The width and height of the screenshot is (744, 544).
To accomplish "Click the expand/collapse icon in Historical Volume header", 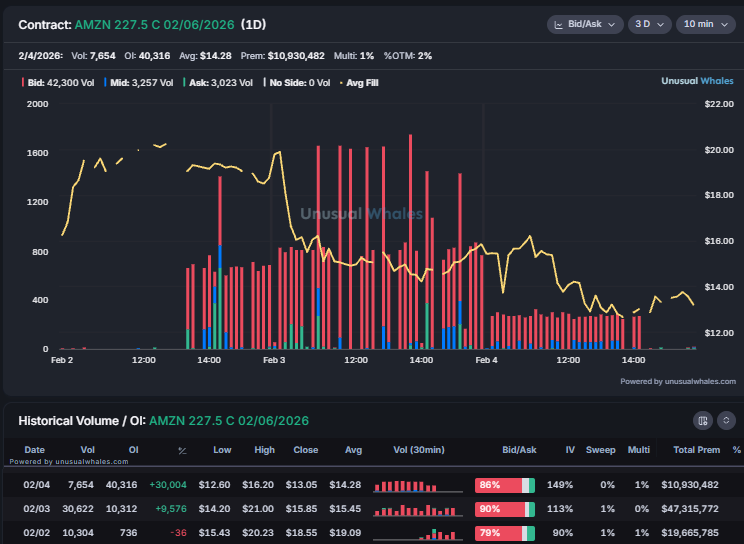I will (x=726, y=421).
